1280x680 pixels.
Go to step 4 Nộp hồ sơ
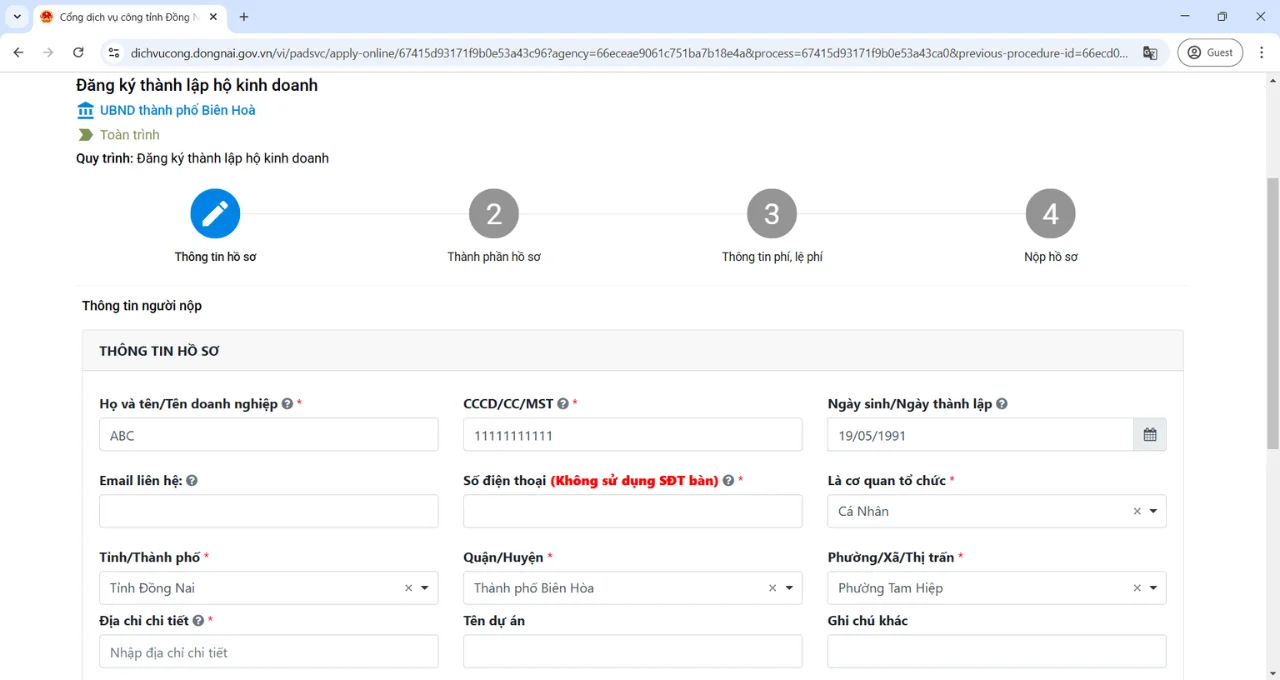click(x=1050, y=214)
